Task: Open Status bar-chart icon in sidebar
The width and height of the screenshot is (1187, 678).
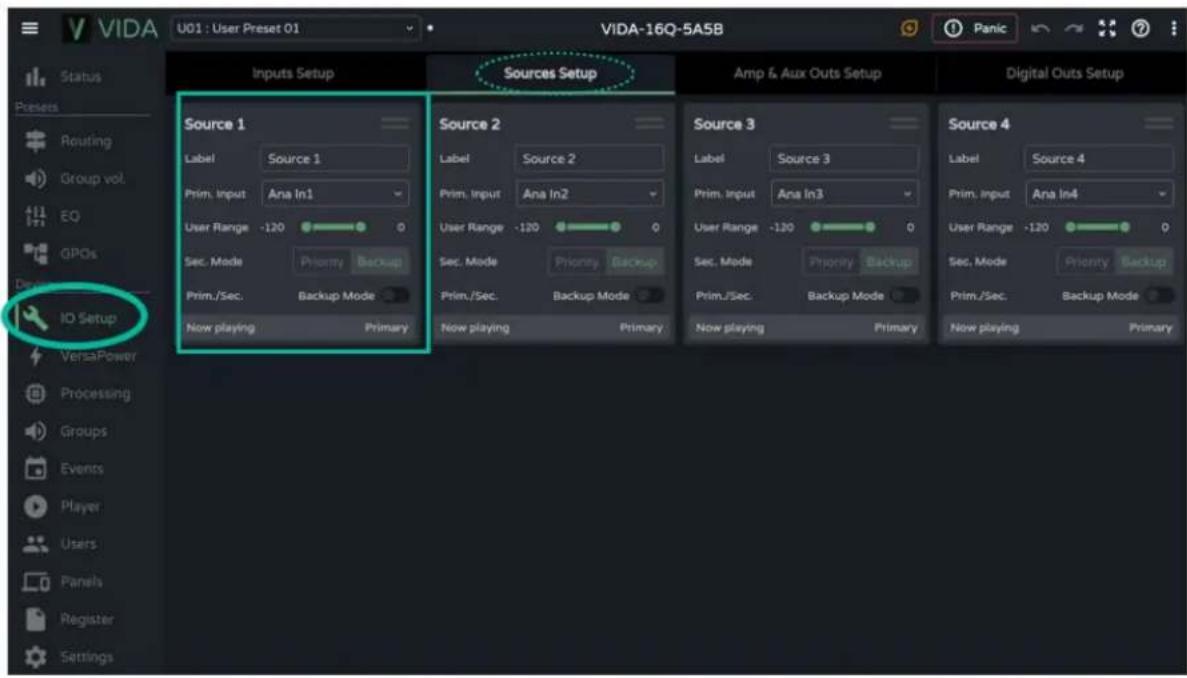Action: click(35, 76)
